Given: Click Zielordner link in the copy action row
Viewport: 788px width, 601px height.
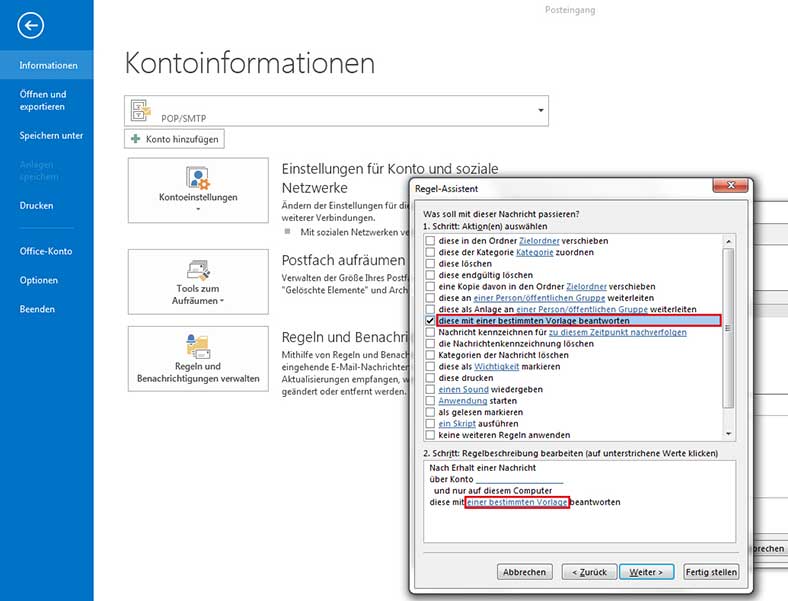Looking at the screenshot, I should pos(586,286).
